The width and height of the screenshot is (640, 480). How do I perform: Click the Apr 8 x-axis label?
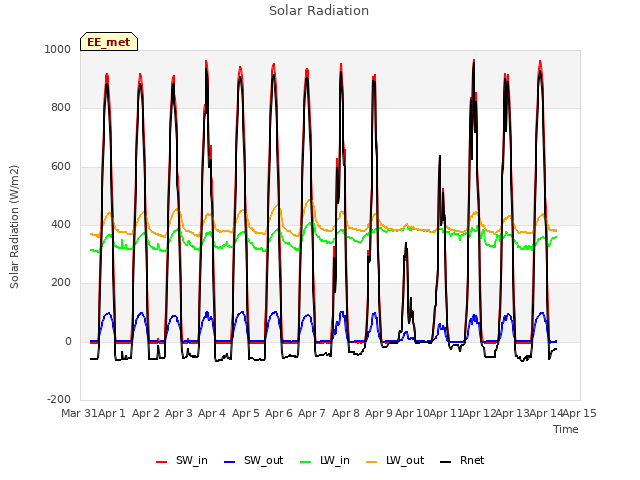click(346, 413)
